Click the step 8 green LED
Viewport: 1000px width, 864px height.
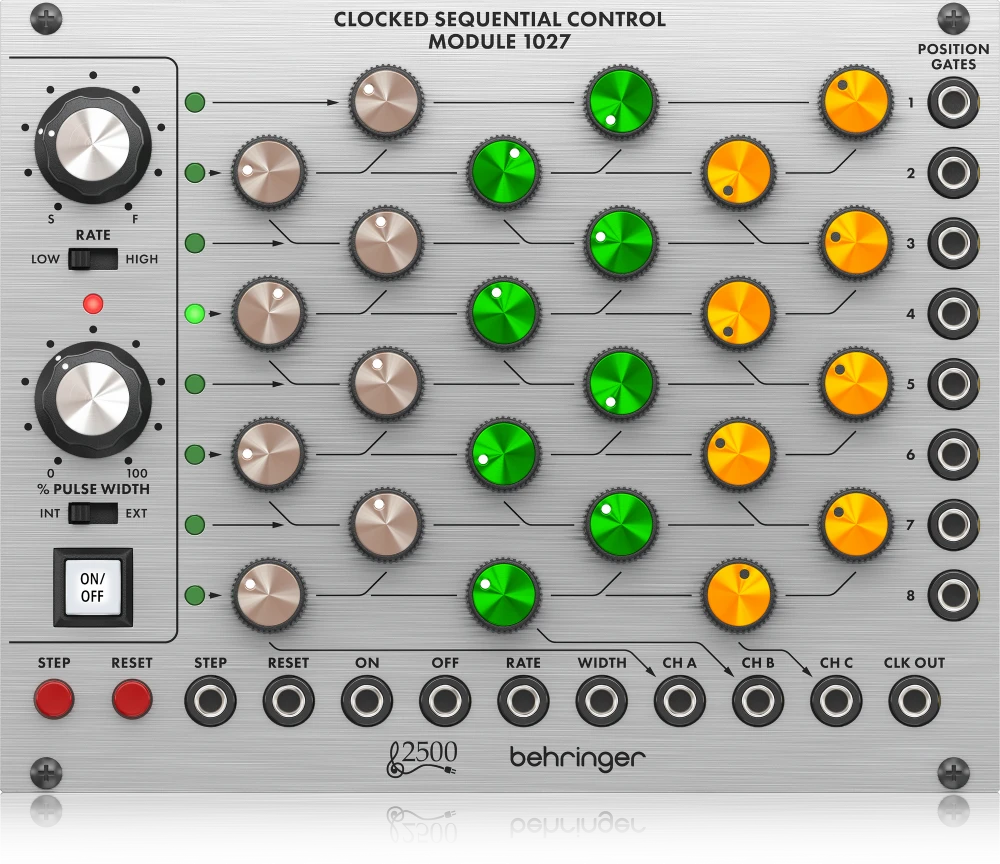(195, 595)
